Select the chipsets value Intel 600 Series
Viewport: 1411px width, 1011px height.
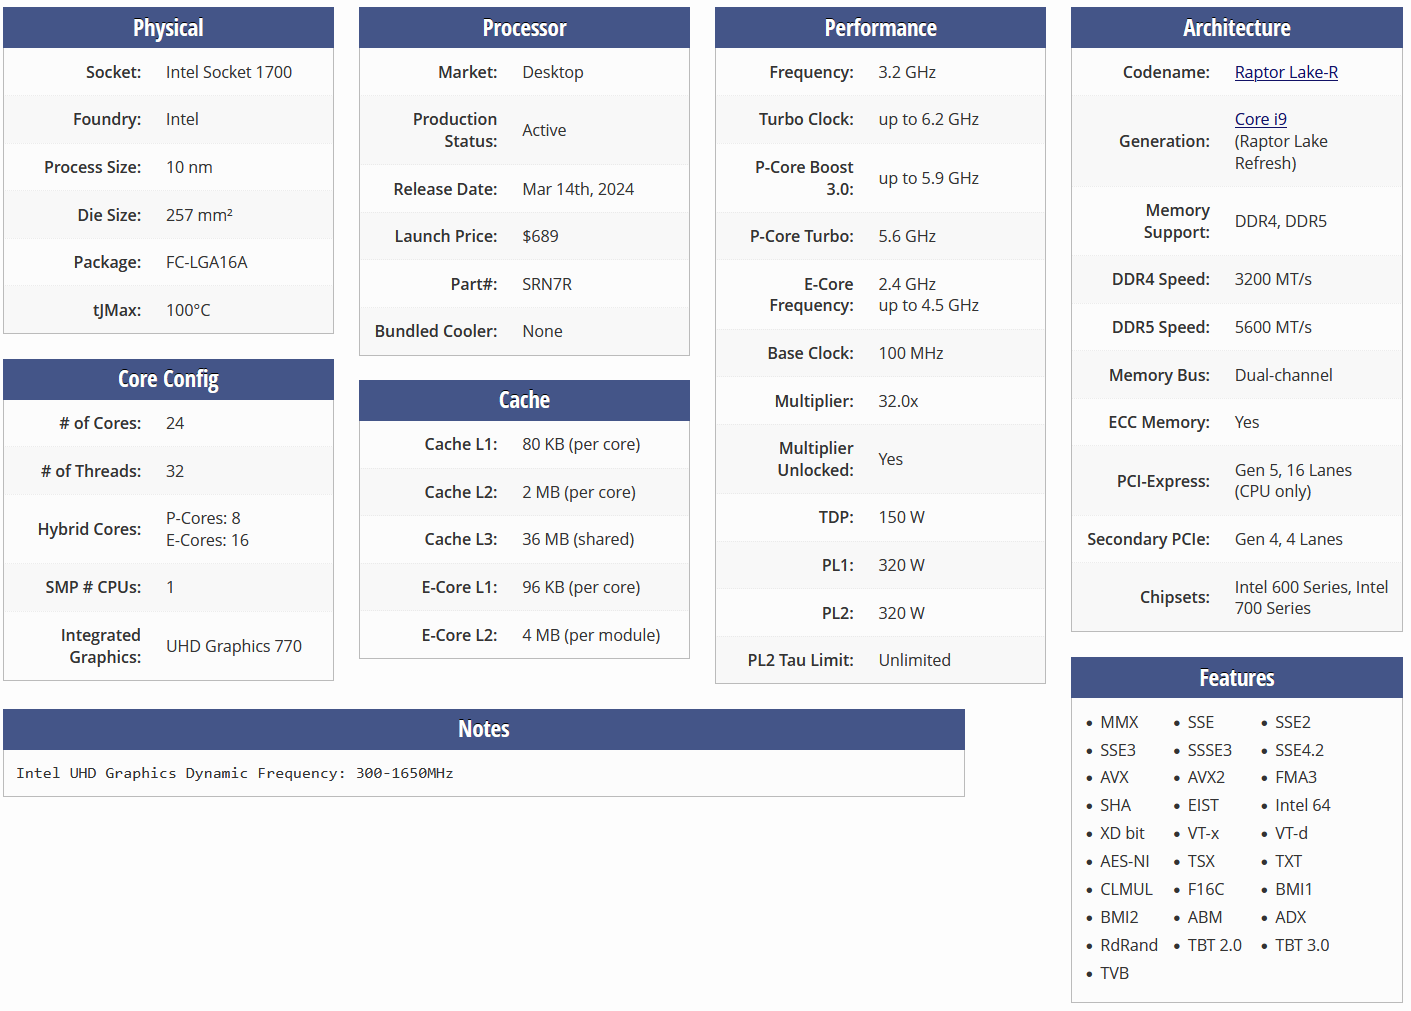[1293, 587]
